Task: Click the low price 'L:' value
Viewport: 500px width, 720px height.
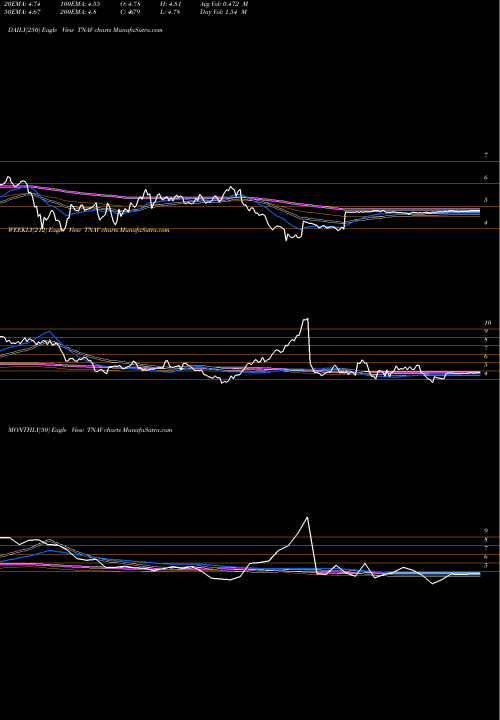Action: (x=170, y=12)
